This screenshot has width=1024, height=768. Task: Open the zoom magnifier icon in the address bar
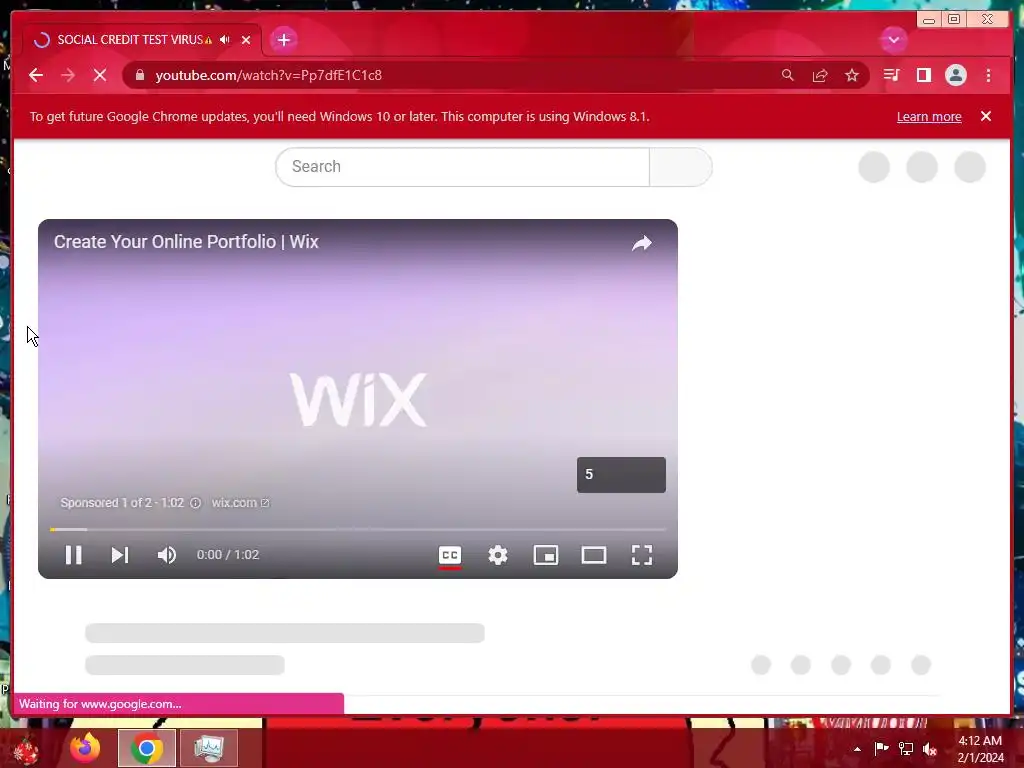click(788, 75)
